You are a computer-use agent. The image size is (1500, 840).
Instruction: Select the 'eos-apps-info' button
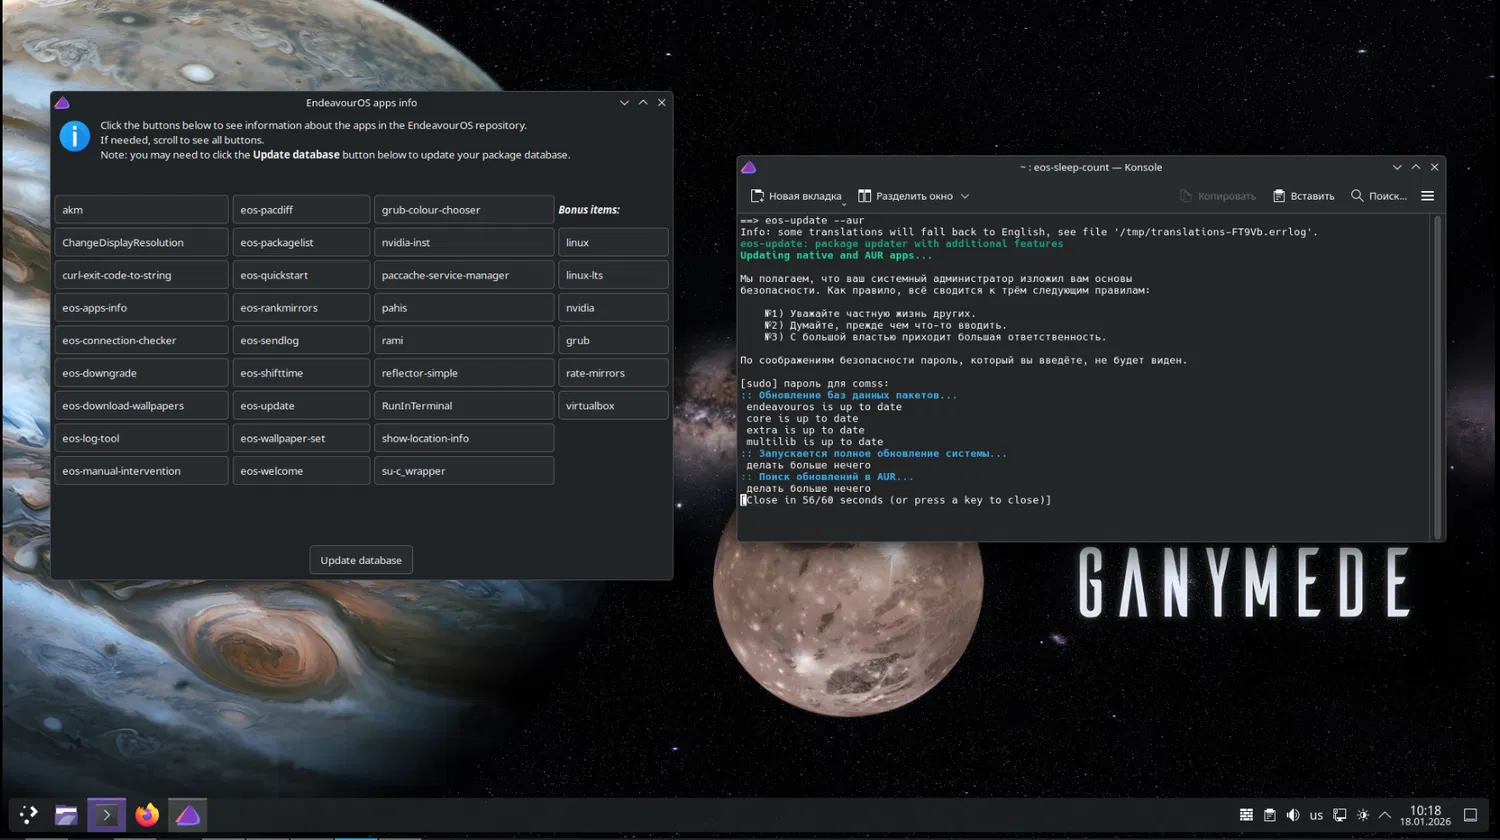click(x=142, y=308)
